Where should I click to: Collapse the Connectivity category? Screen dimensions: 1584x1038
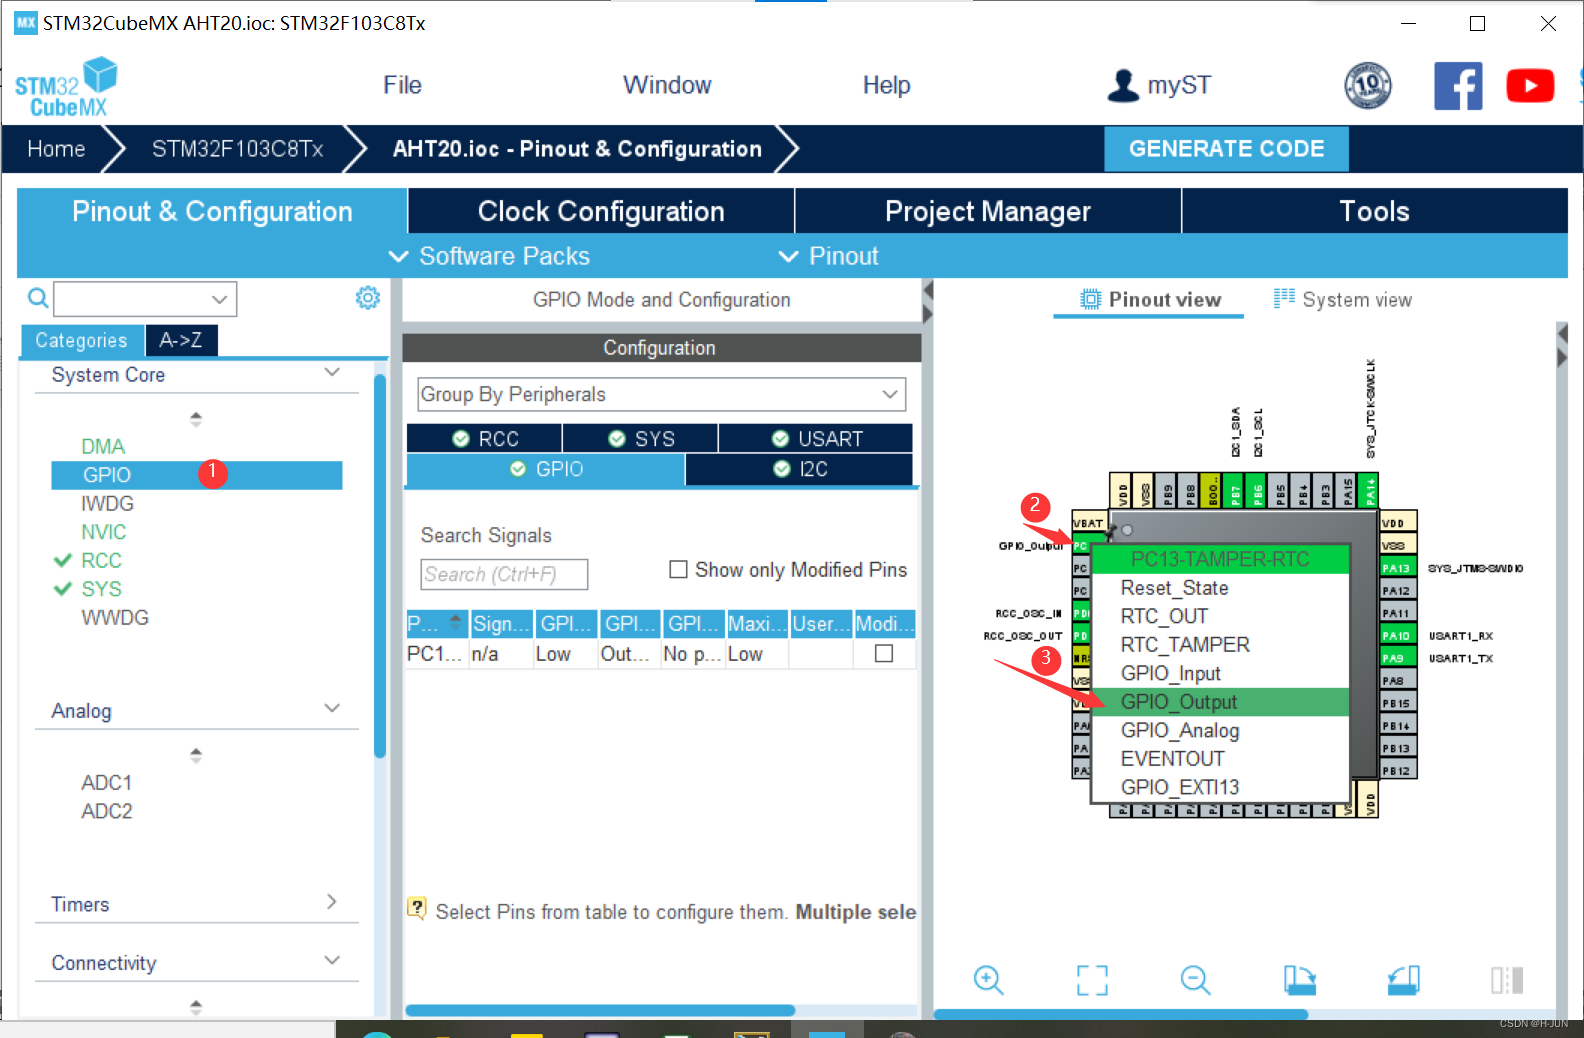332,961
